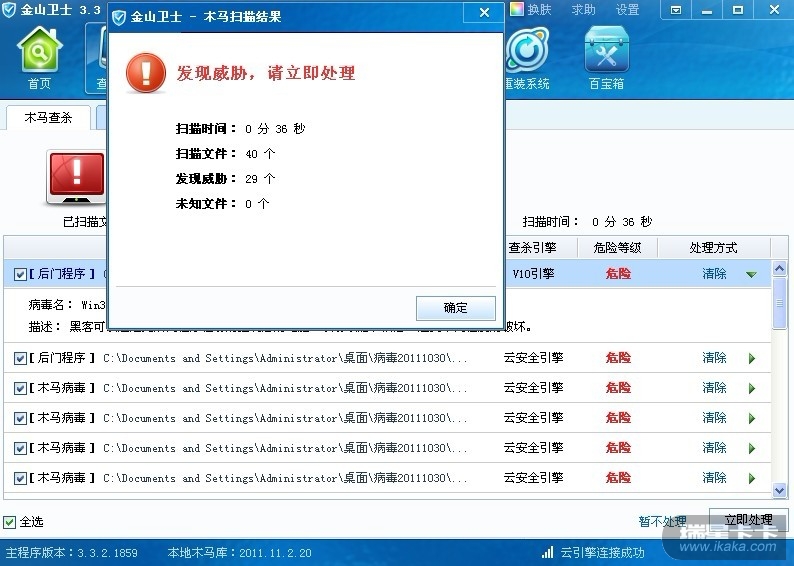The image size is (794, 566).
Task: Click the V10引擎 engine cell
Action: click(x=533, y=274)
